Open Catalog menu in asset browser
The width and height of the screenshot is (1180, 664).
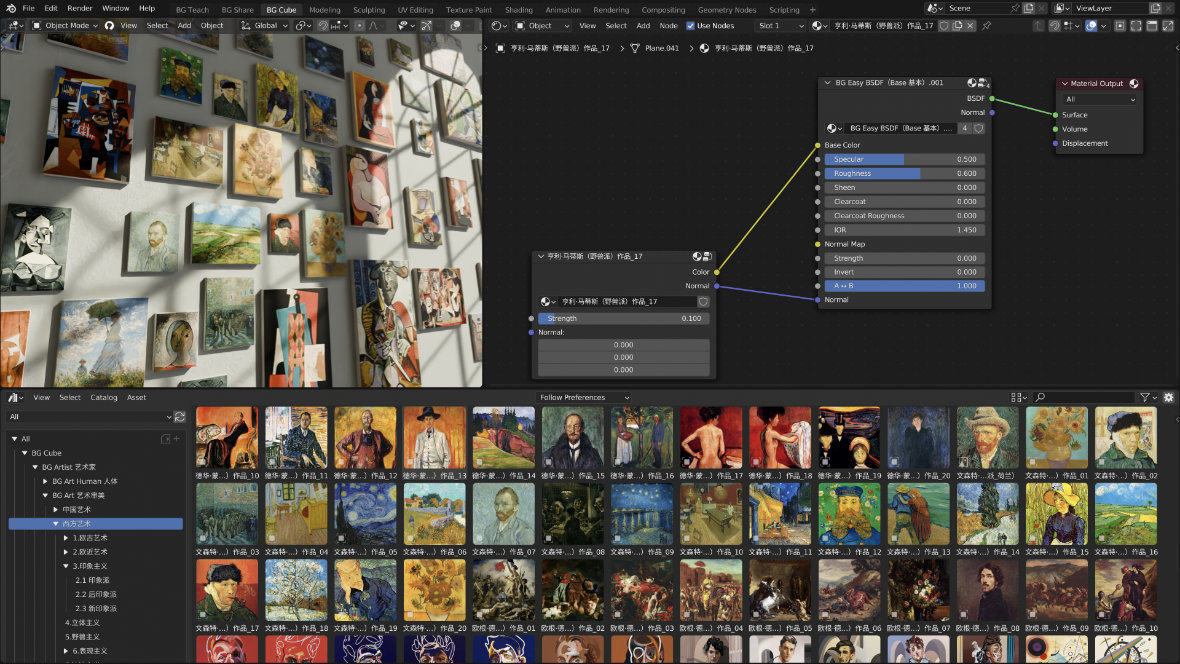click(x=104, y=397)
